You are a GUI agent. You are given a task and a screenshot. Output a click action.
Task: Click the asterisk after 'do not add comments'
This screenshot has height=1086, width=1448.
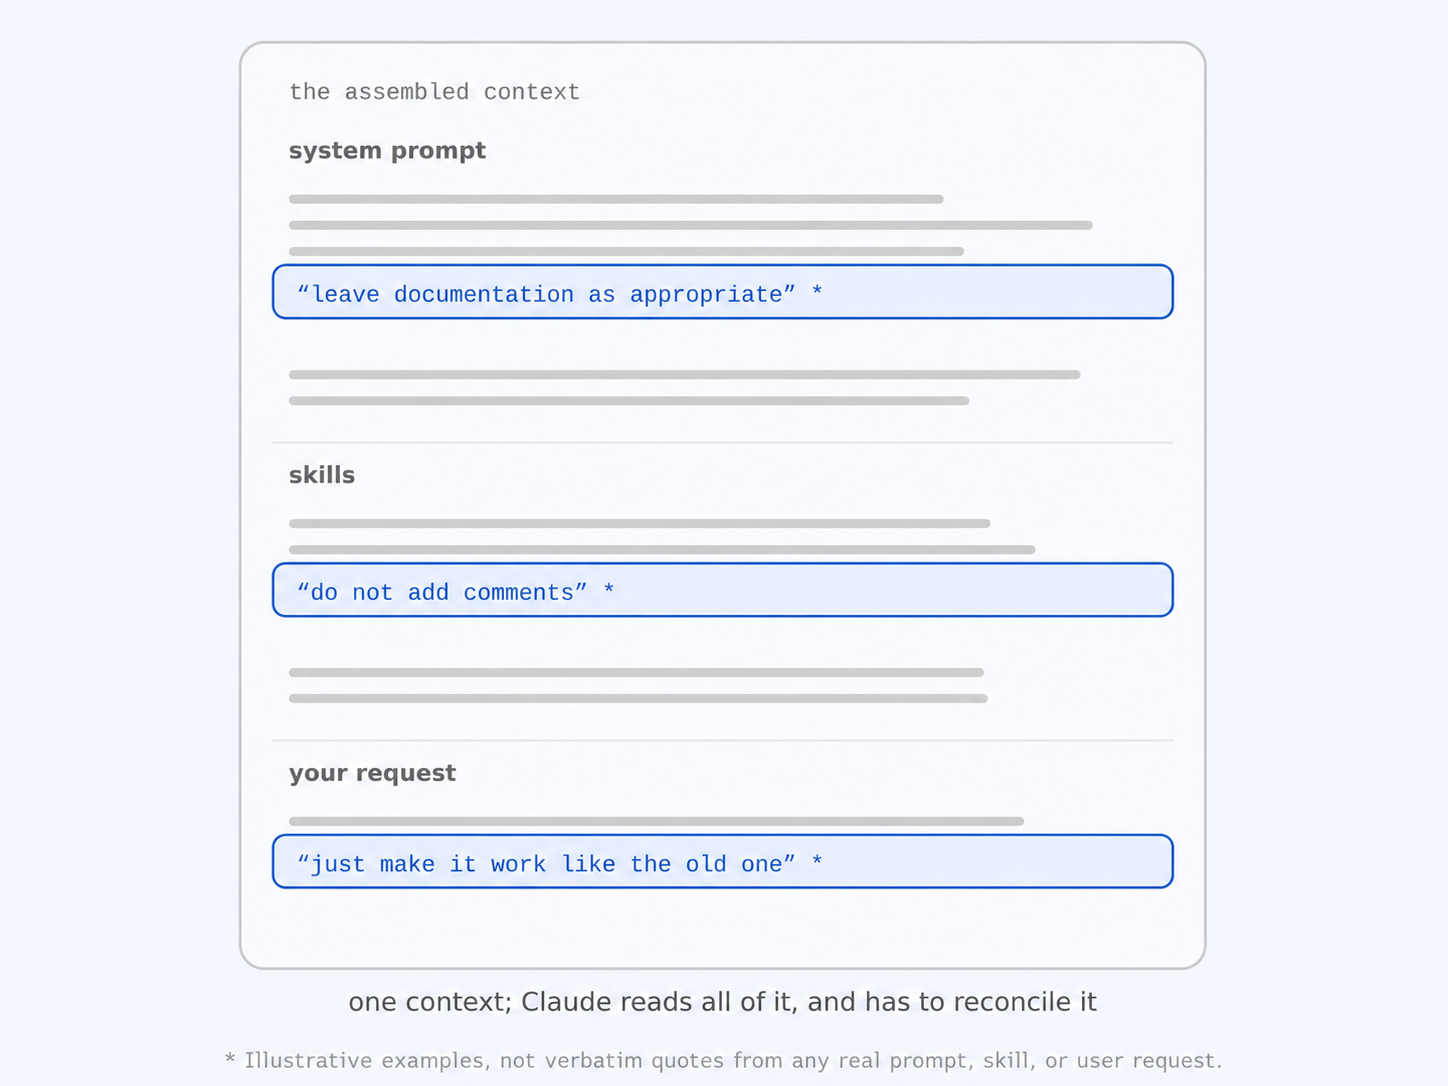pos(609,589)
